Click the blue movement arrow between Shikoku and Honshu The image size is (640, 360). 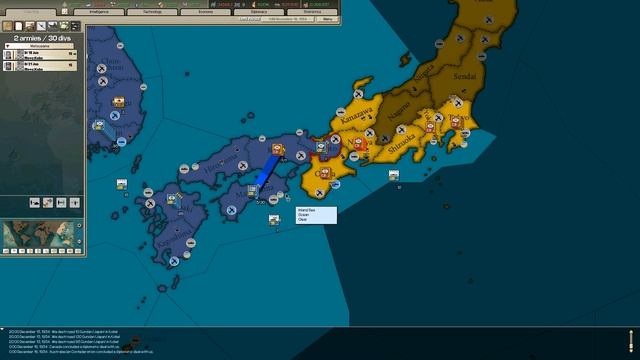[x=267, y=171]
